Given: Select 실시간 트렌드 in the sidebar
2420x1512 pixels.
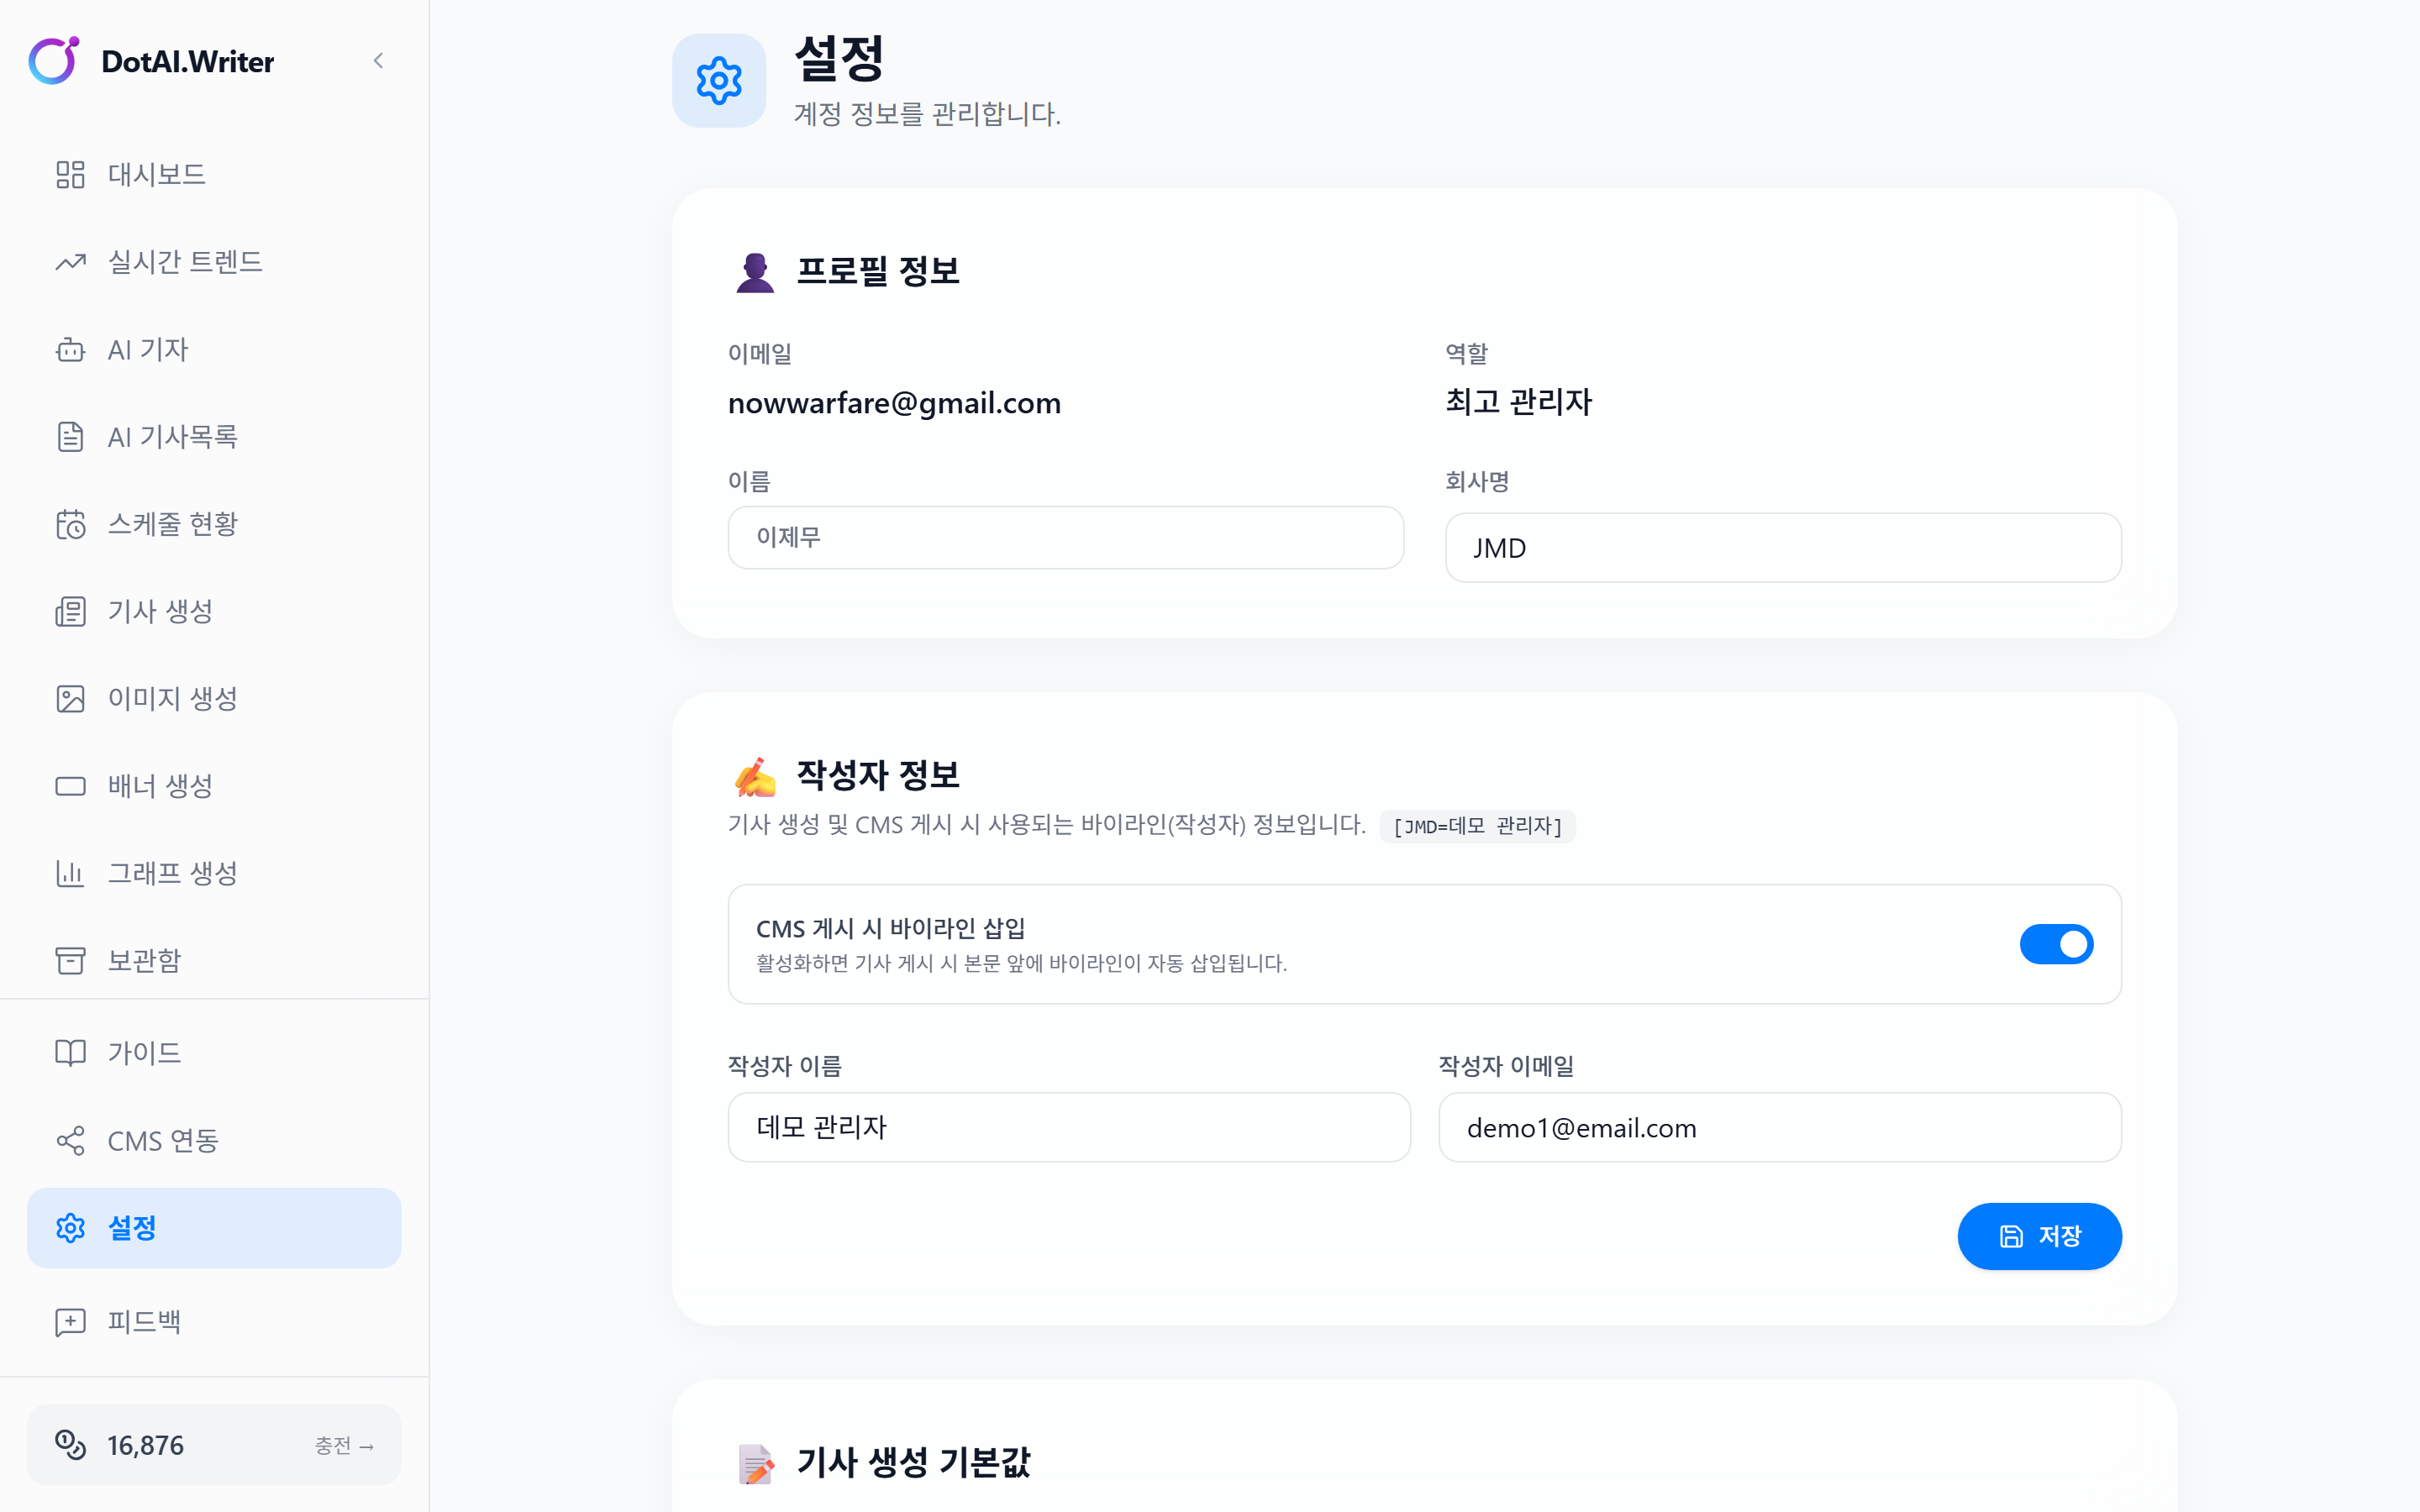Looking at the screenshot, I should point(184,261).
